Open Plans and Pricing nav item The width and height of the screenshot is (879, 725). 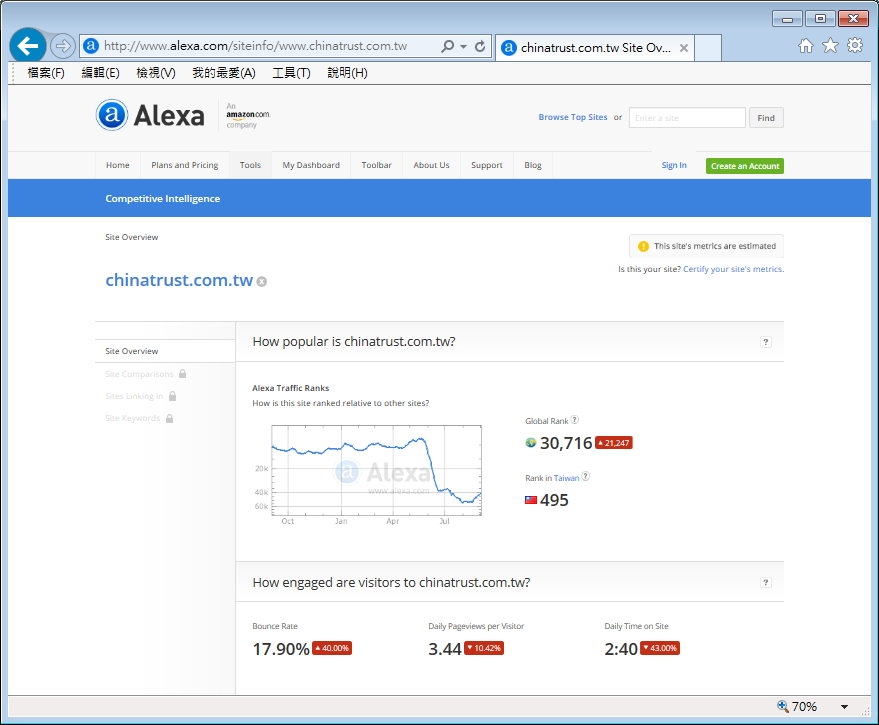click(x=184, y=165)
